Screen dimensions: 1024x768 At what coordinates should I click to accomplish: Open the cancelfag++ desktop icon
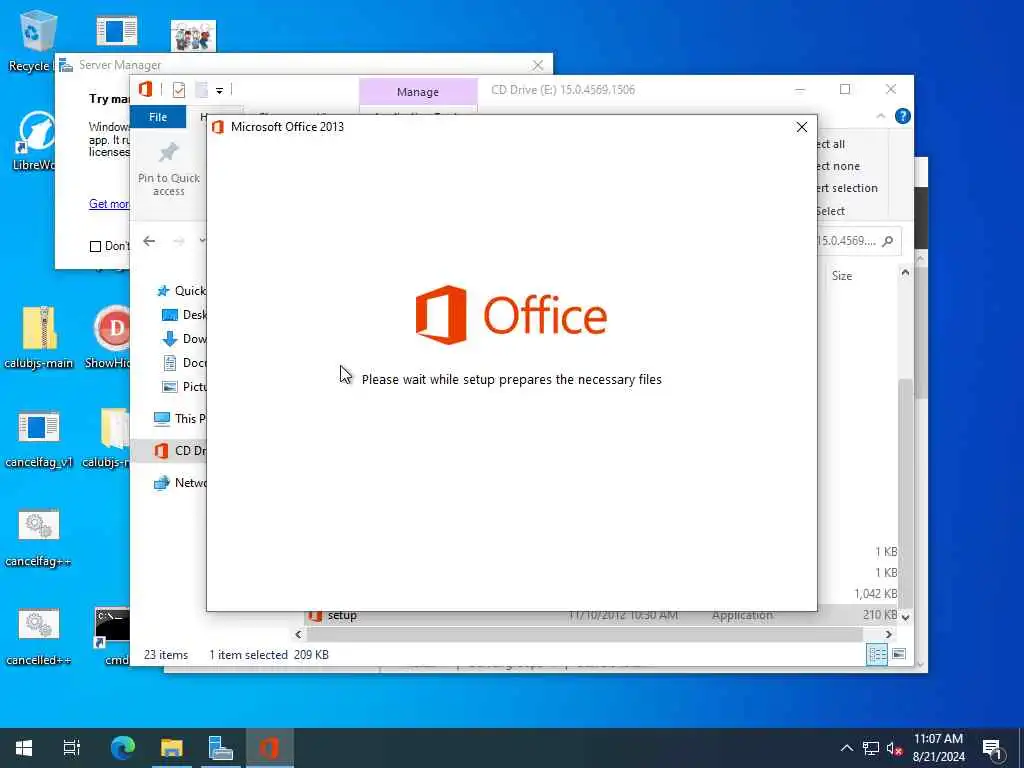[x=39, y=539]
